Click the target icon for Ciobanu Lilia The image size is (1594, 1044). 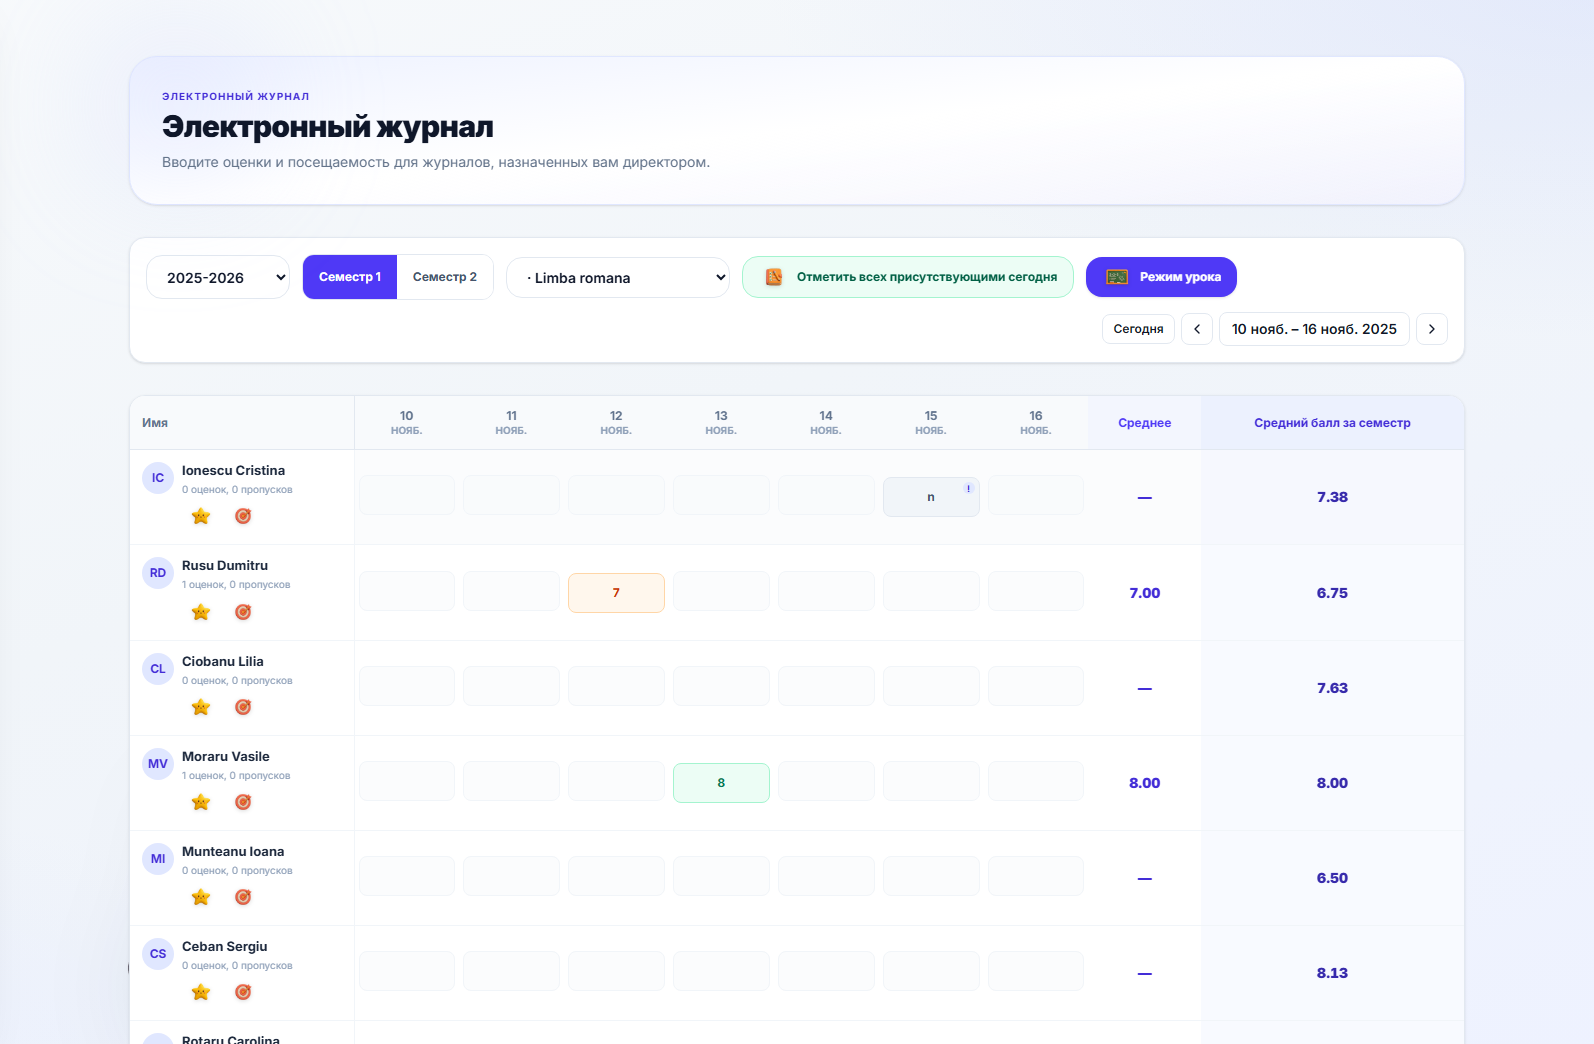tap(243, 707)
